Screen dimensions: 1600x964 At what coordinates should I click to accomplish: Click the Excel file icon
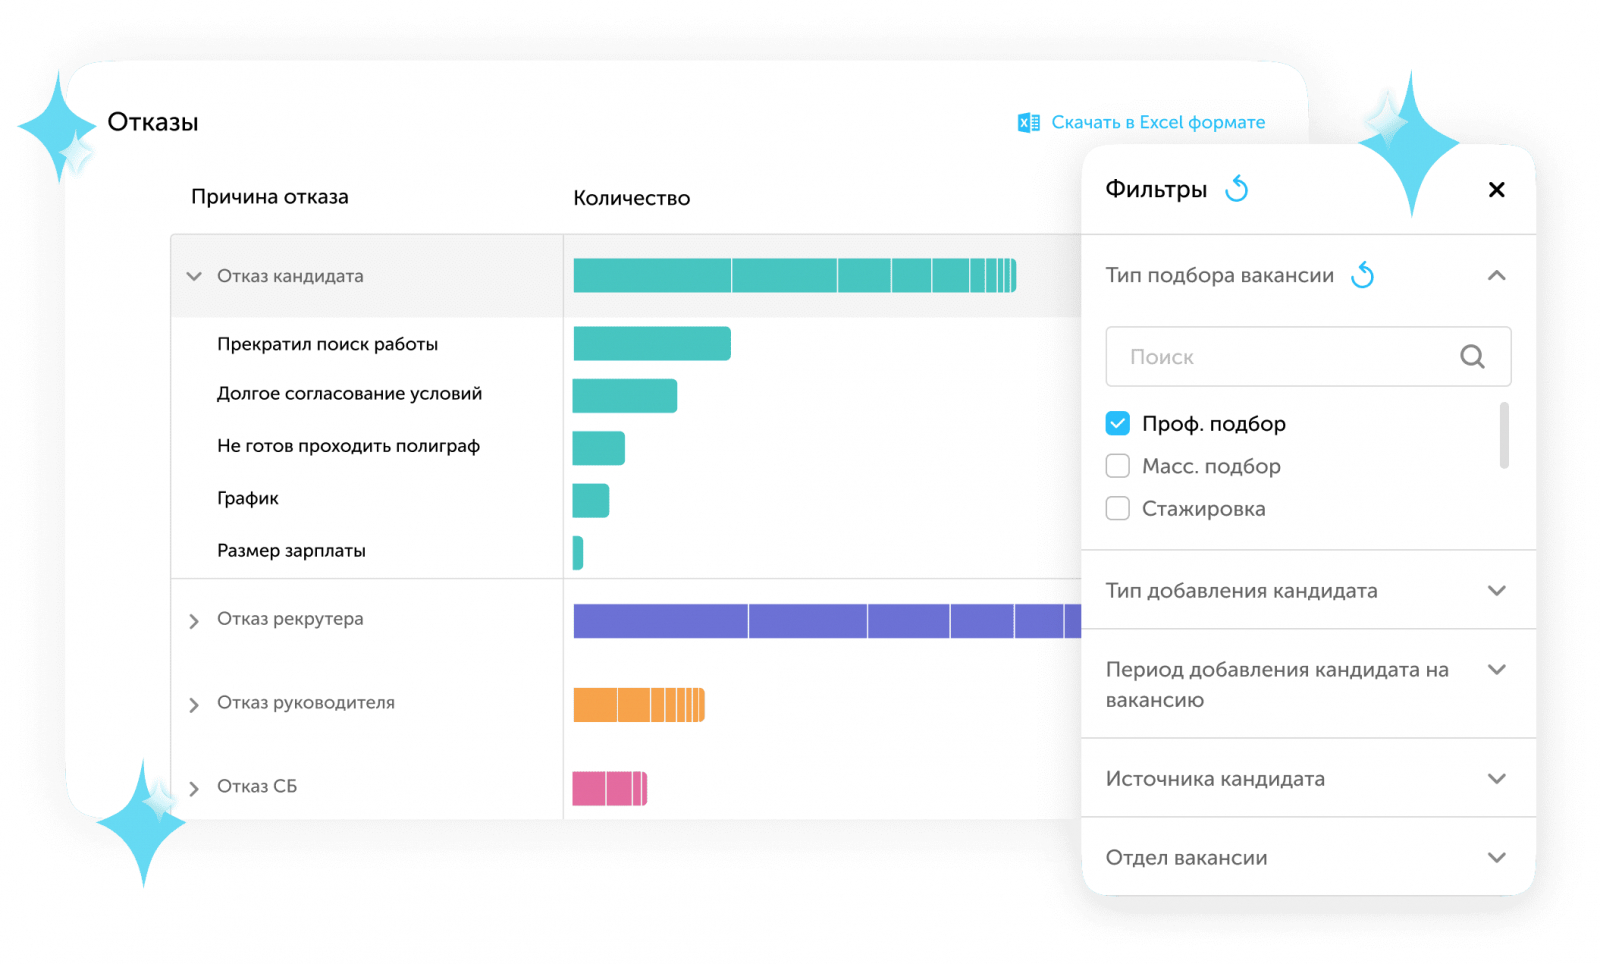point(1028,123)
